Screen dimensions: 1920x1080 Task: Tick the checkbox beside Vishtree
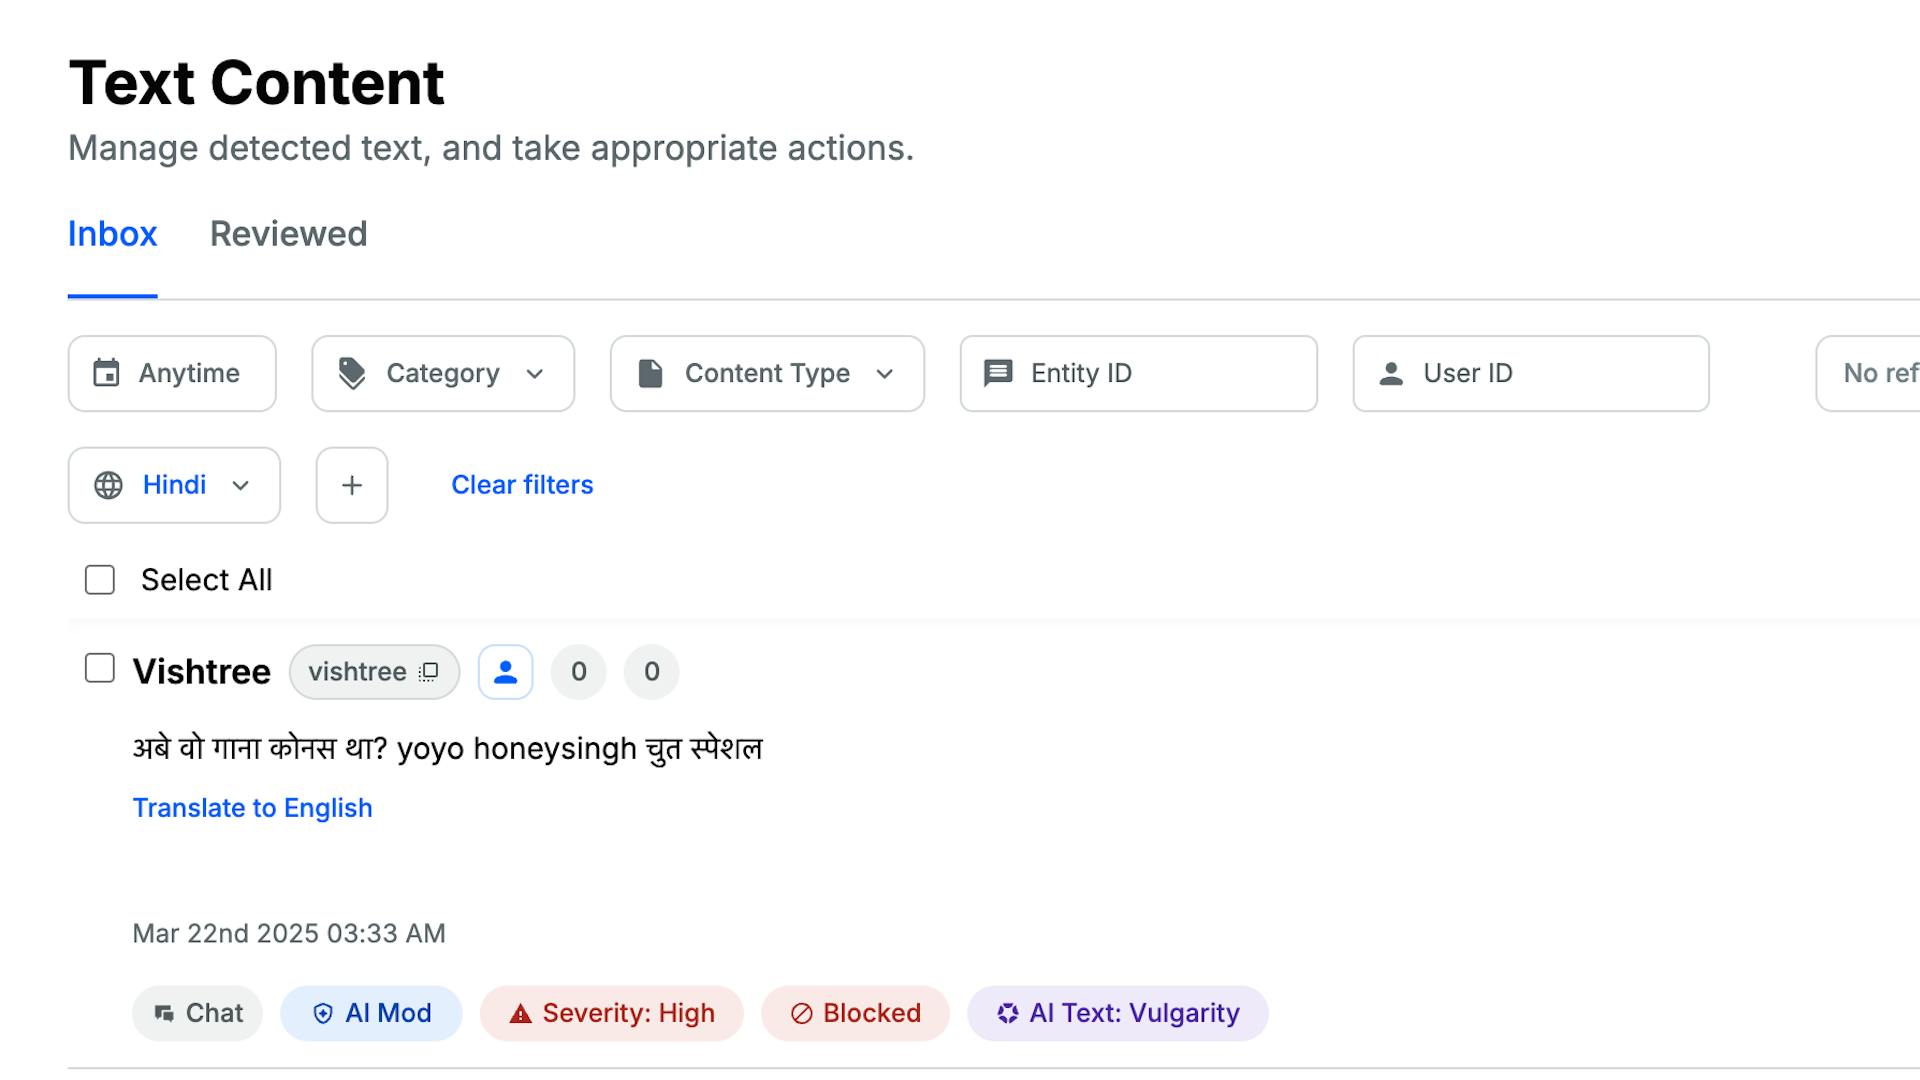click(x=100, y=668)
